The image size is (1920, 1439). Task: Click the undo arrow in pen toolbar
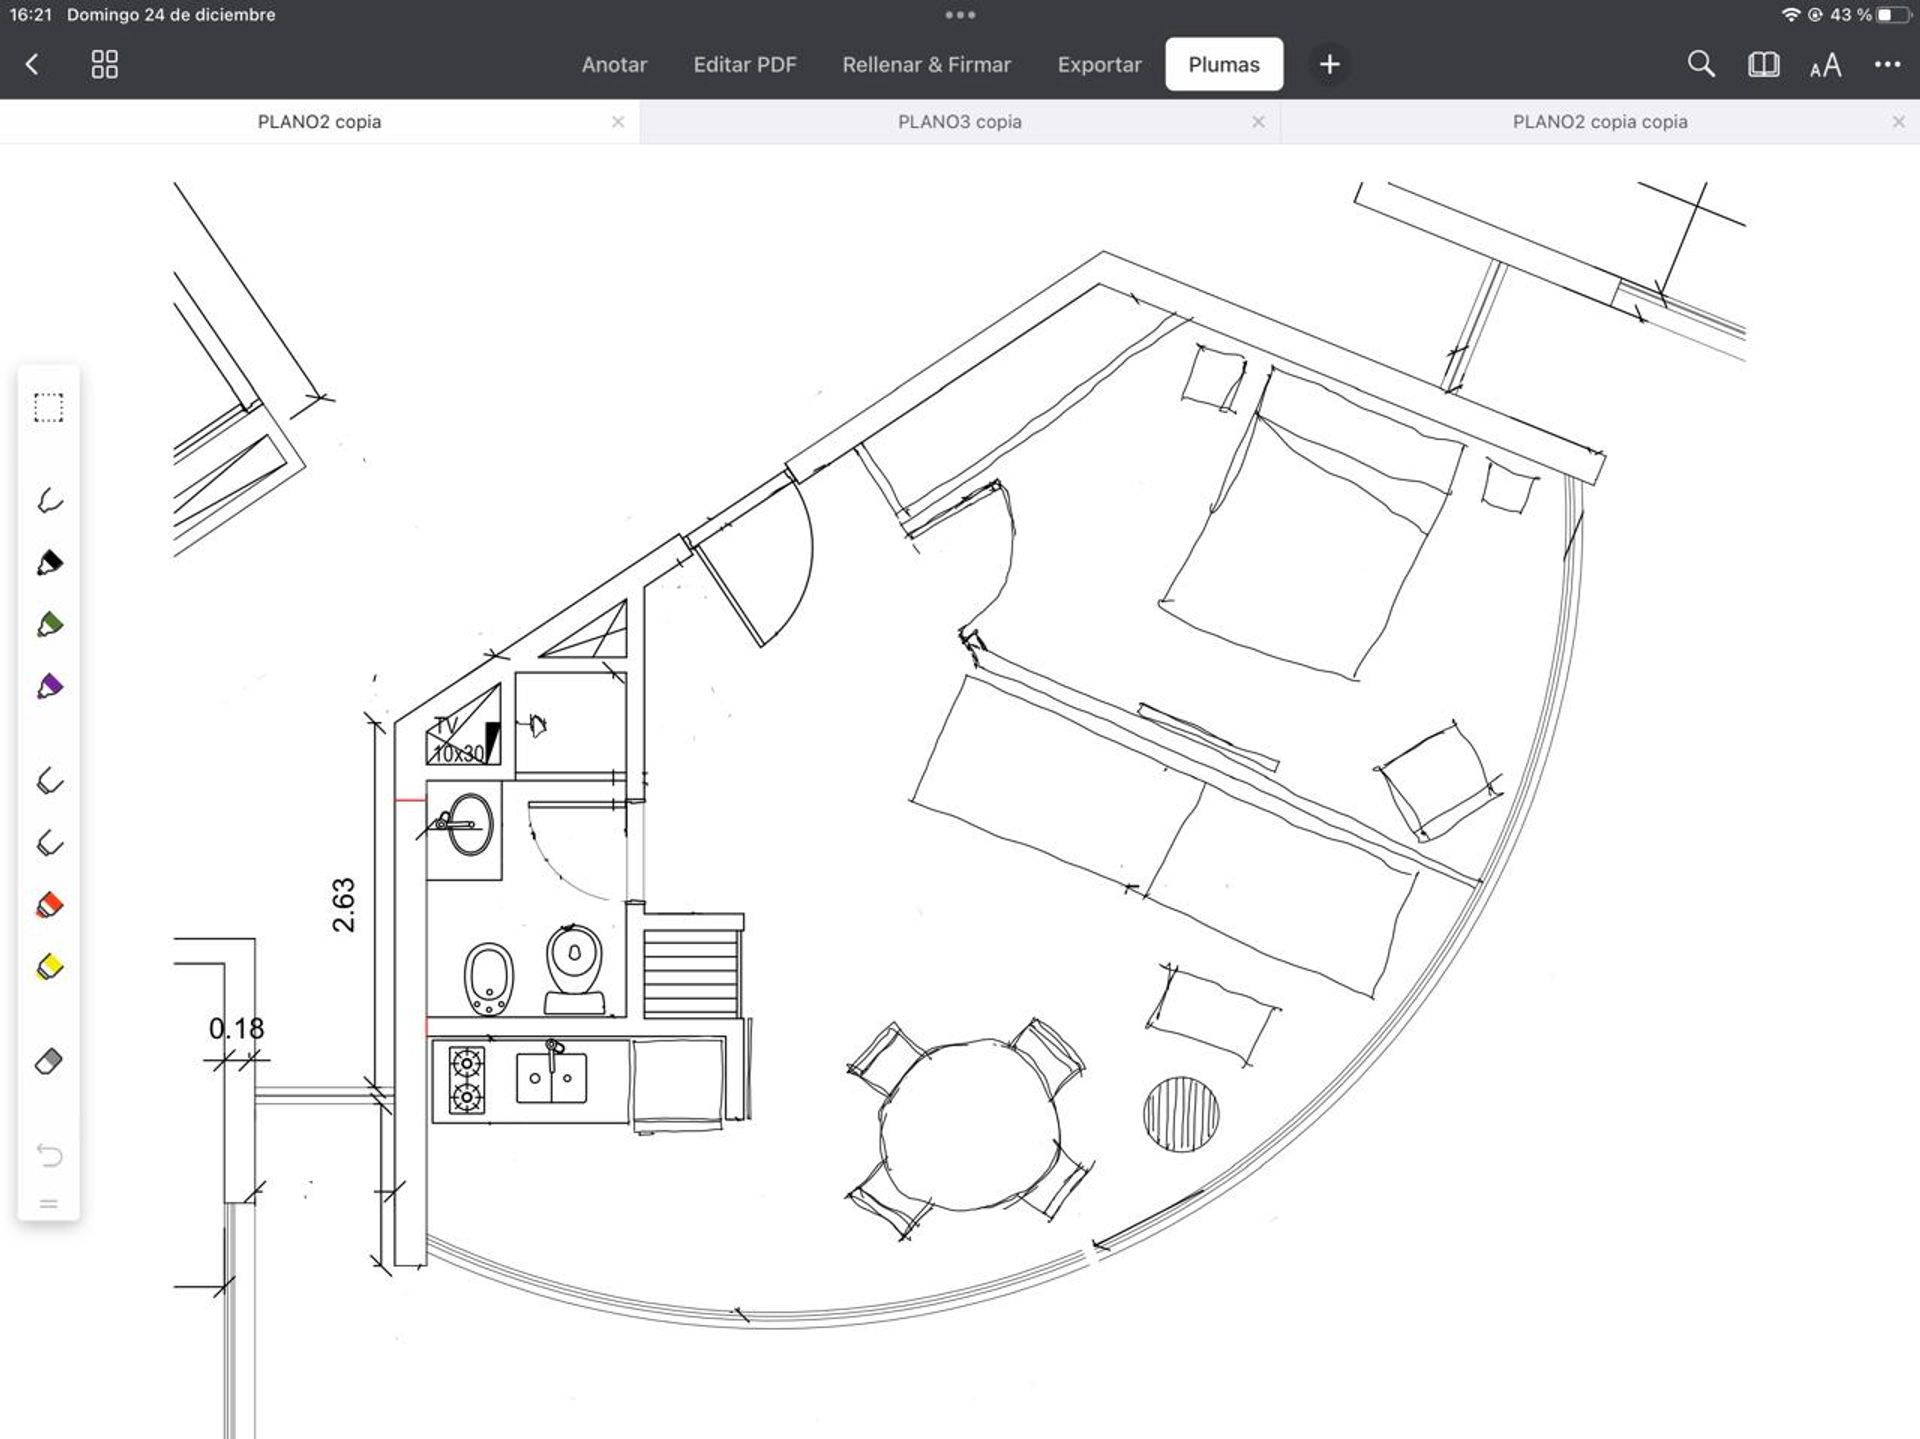(x=49, y=1155)
